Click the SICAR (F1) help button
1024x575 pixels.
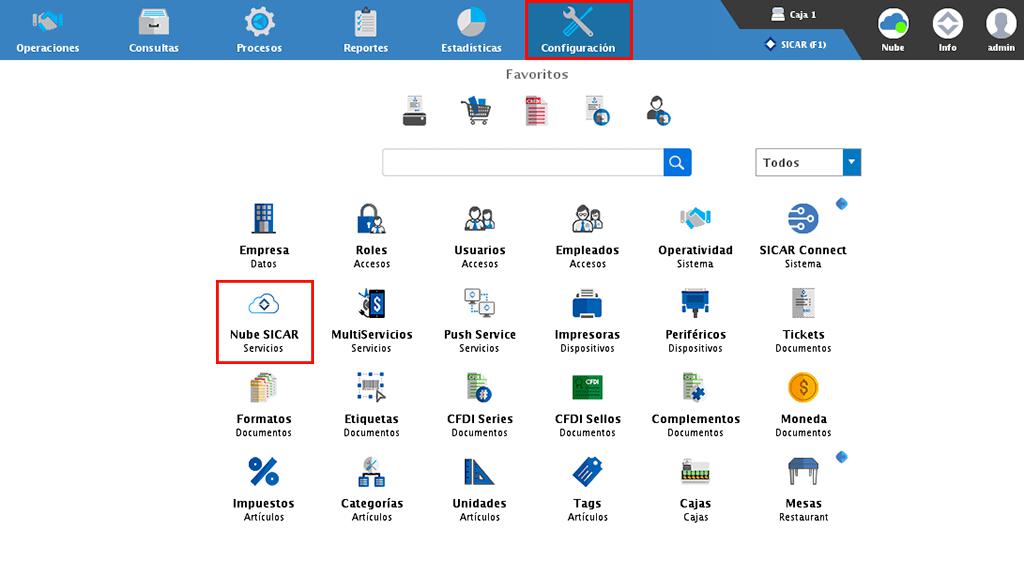pos(795,44)
